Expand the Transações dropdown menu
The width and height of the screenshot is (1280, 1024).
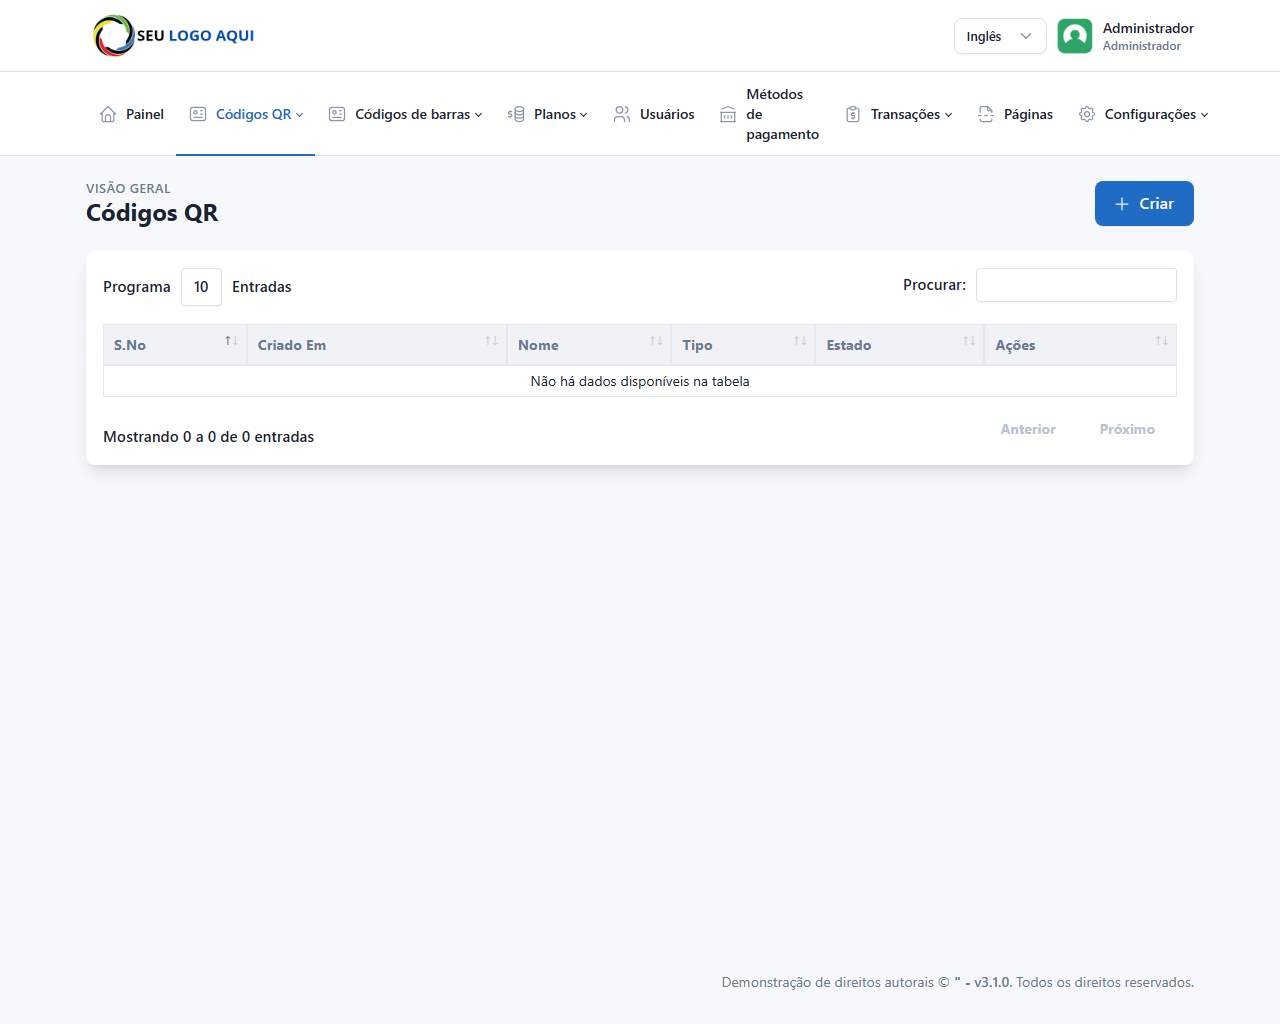click(899, 114)
